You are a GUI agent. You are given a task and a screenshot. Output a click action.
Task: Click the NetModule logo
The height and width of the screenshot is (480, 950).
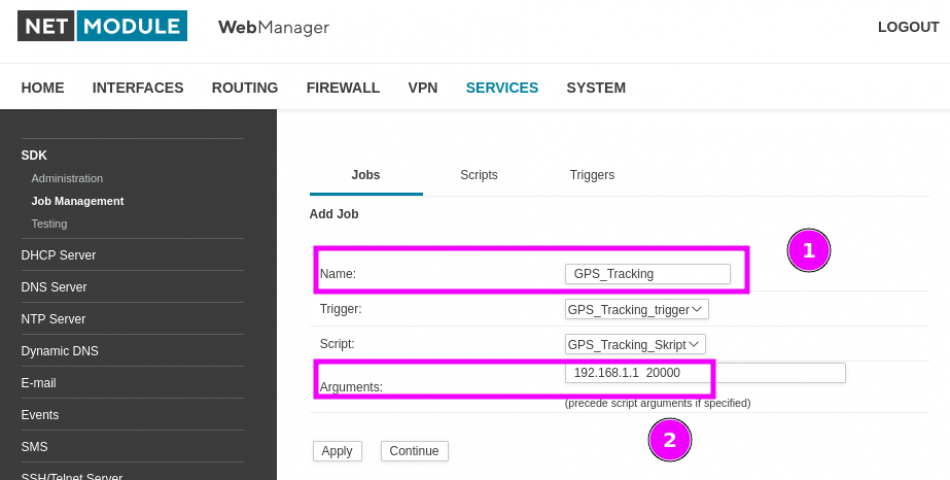tap(102, 26)
